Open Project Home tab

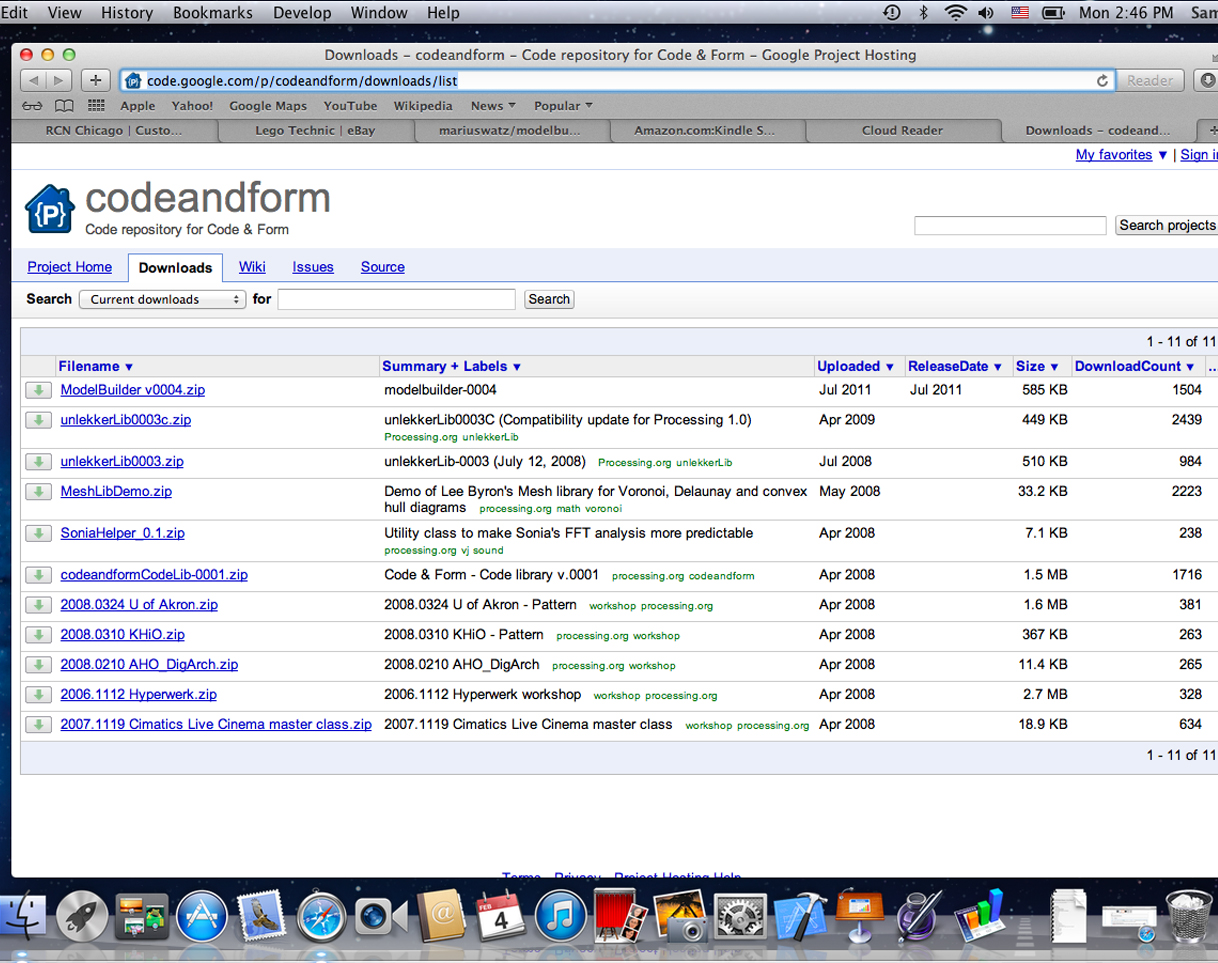click(70, 267)
